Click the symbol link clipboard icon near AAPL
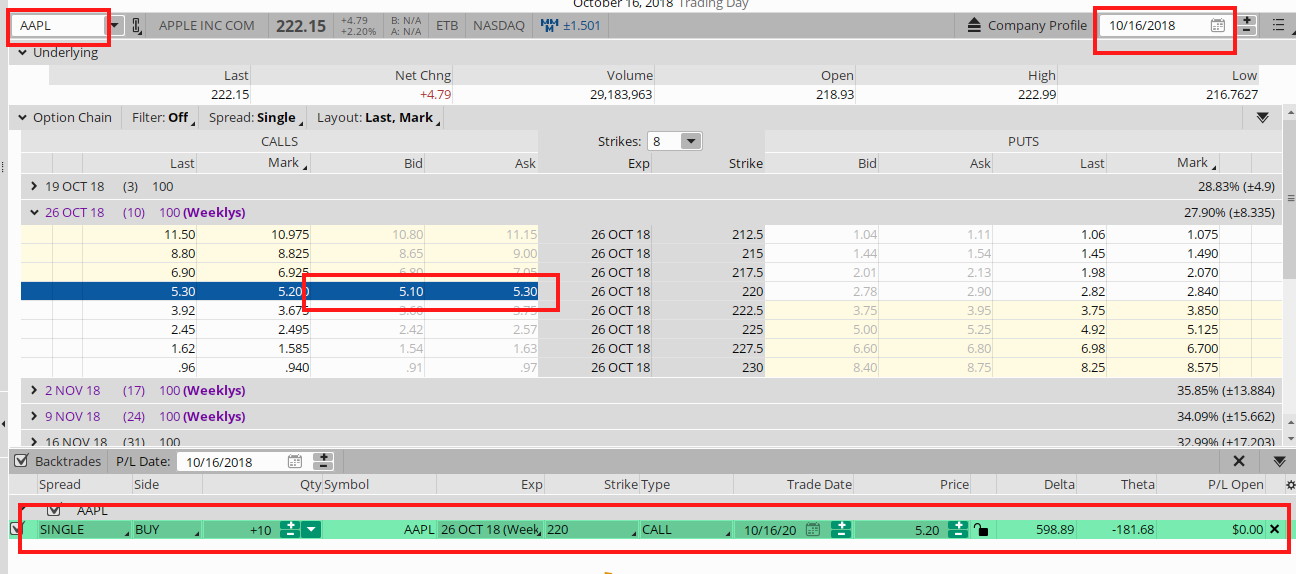 pyautogui.click(x=137, y=26)
